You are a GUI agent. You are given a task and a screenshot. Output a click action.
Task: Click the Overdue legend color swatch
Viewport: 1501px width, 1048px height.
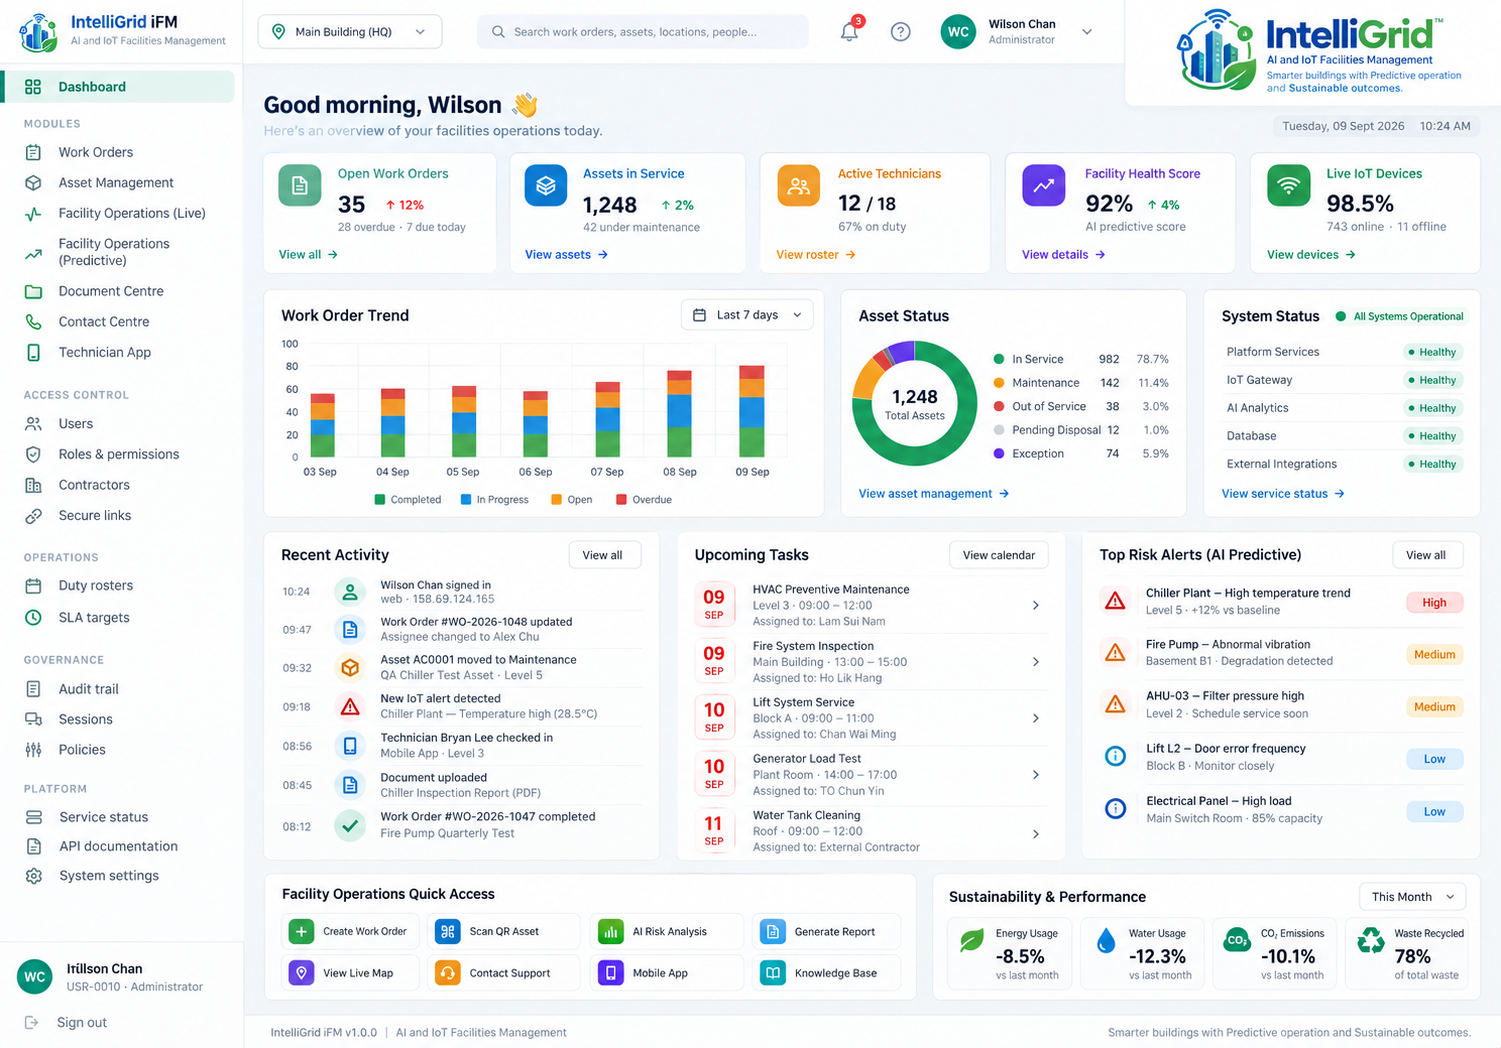621,499
